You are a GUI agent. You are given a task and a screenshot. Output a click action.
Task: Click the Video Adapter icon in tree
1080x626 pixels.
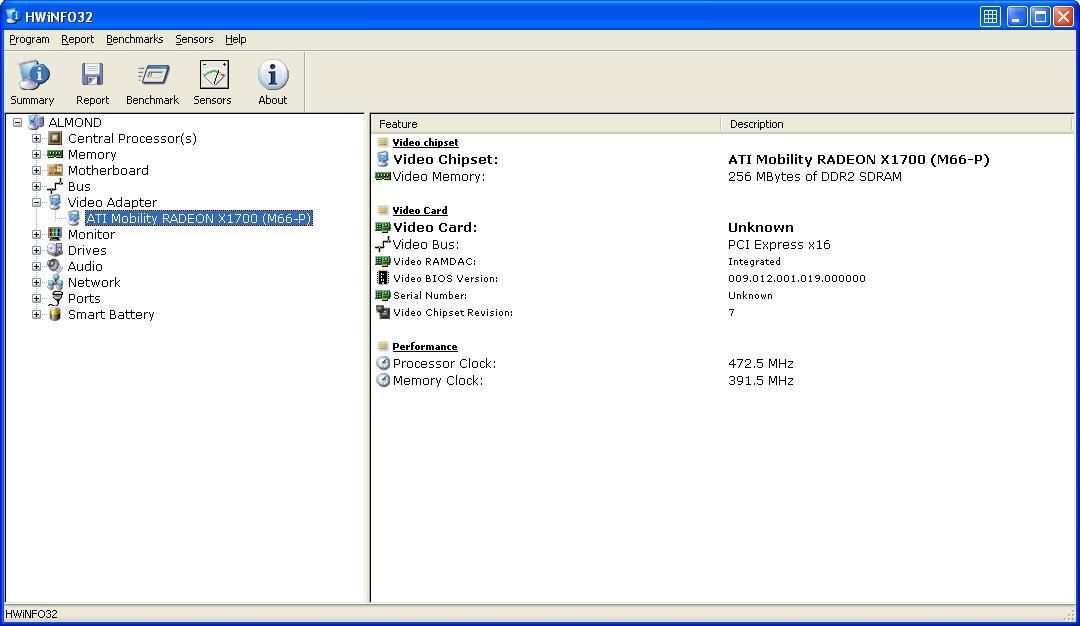coord(55,202)
